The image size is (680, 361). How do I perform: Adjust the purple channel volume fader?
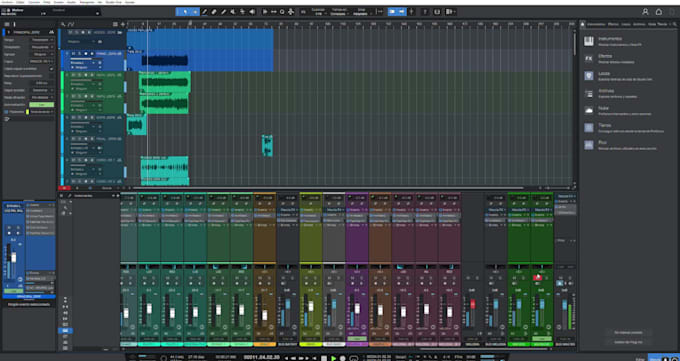click(357, 308)
